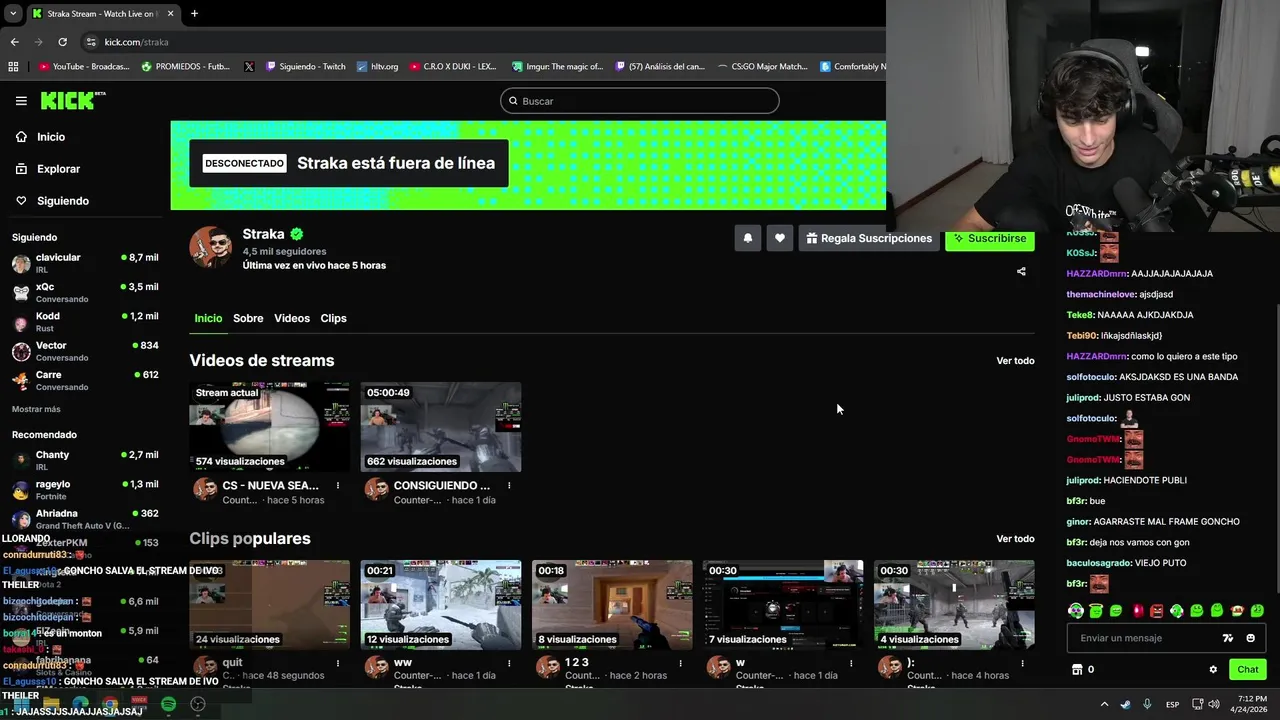Screen dimensions: 1280x720
Task: Click Straka verified badge
Action: [x=297, y=234]
